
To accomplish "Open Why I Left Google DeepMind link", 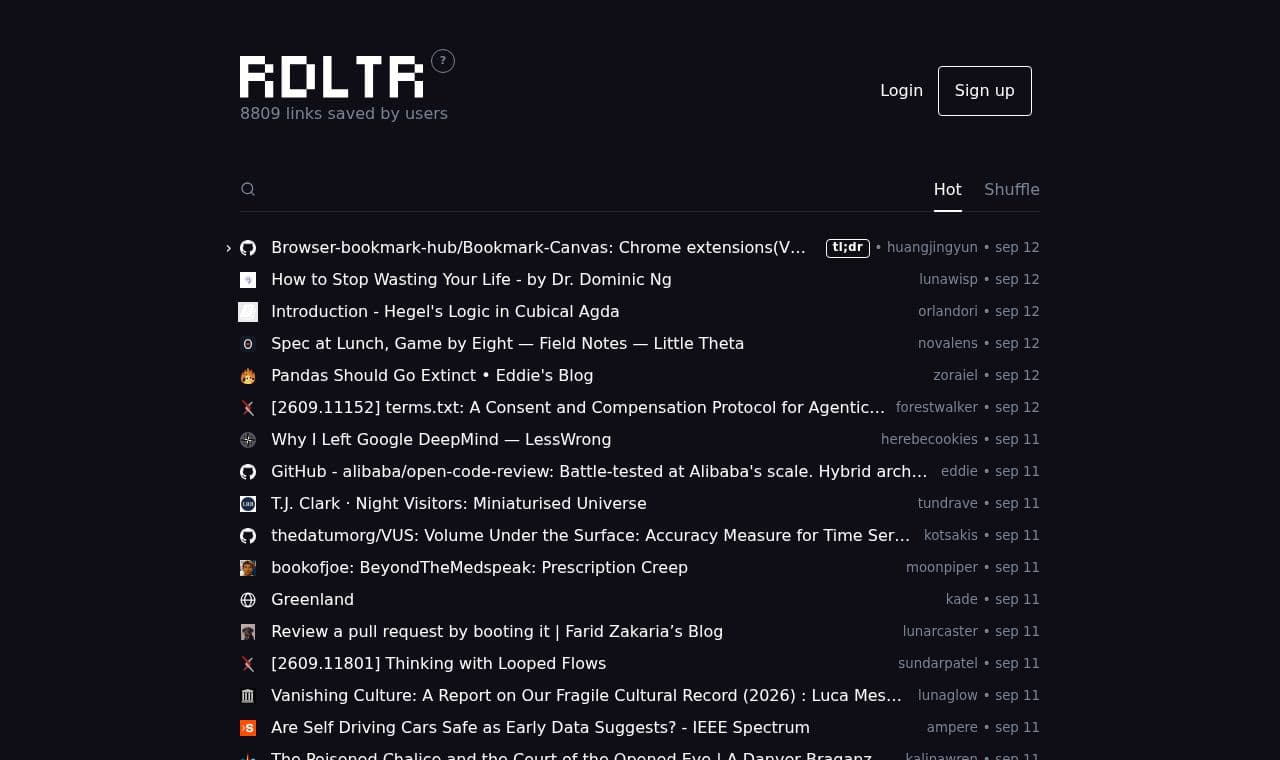I will click(441, 440).
